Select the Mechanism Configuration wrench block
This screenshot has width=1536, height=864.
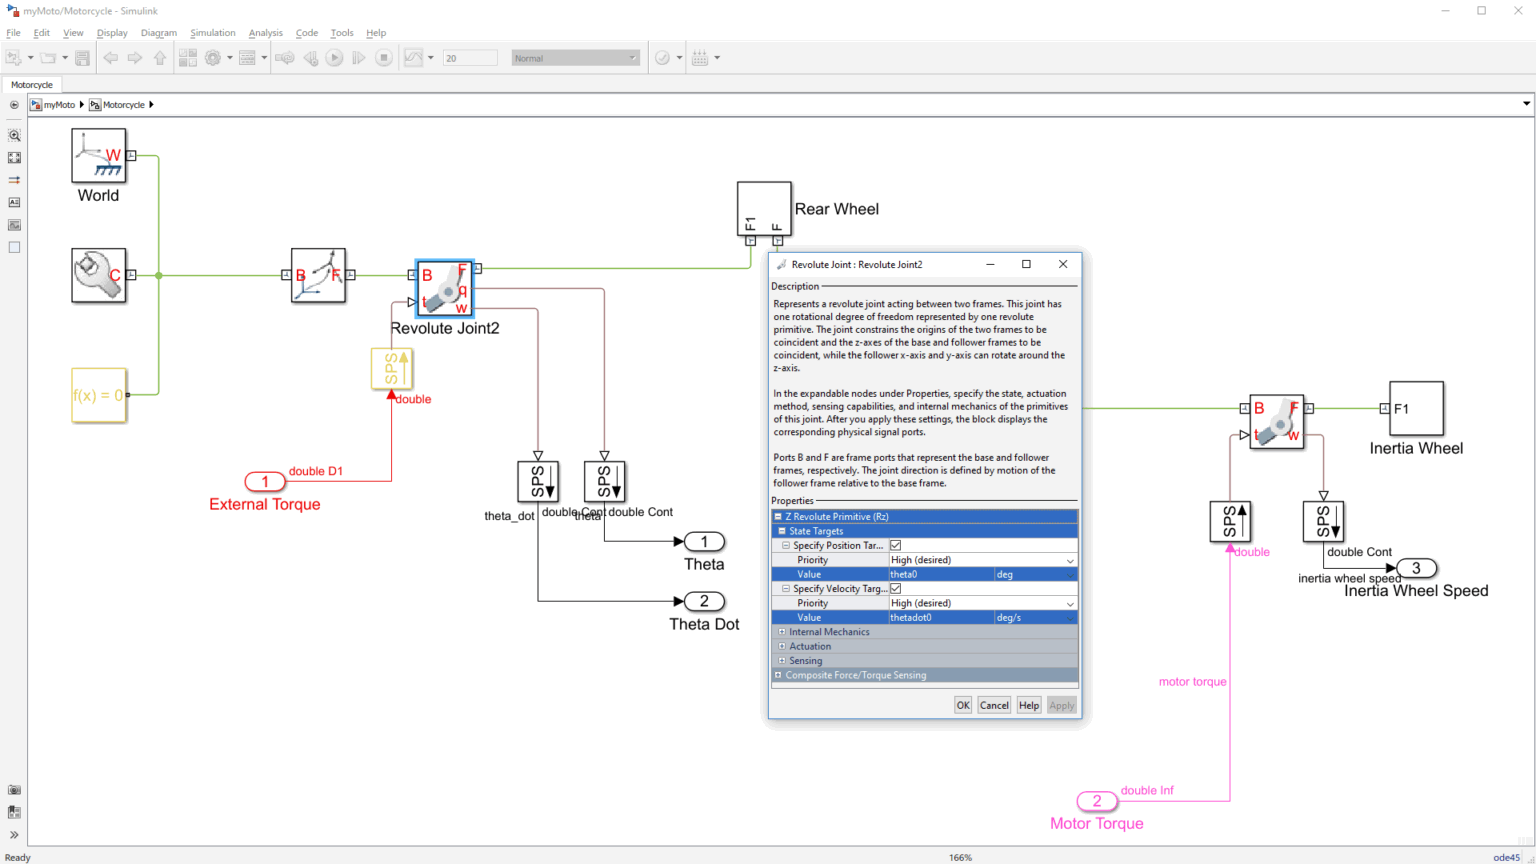[x=99, y=275]
